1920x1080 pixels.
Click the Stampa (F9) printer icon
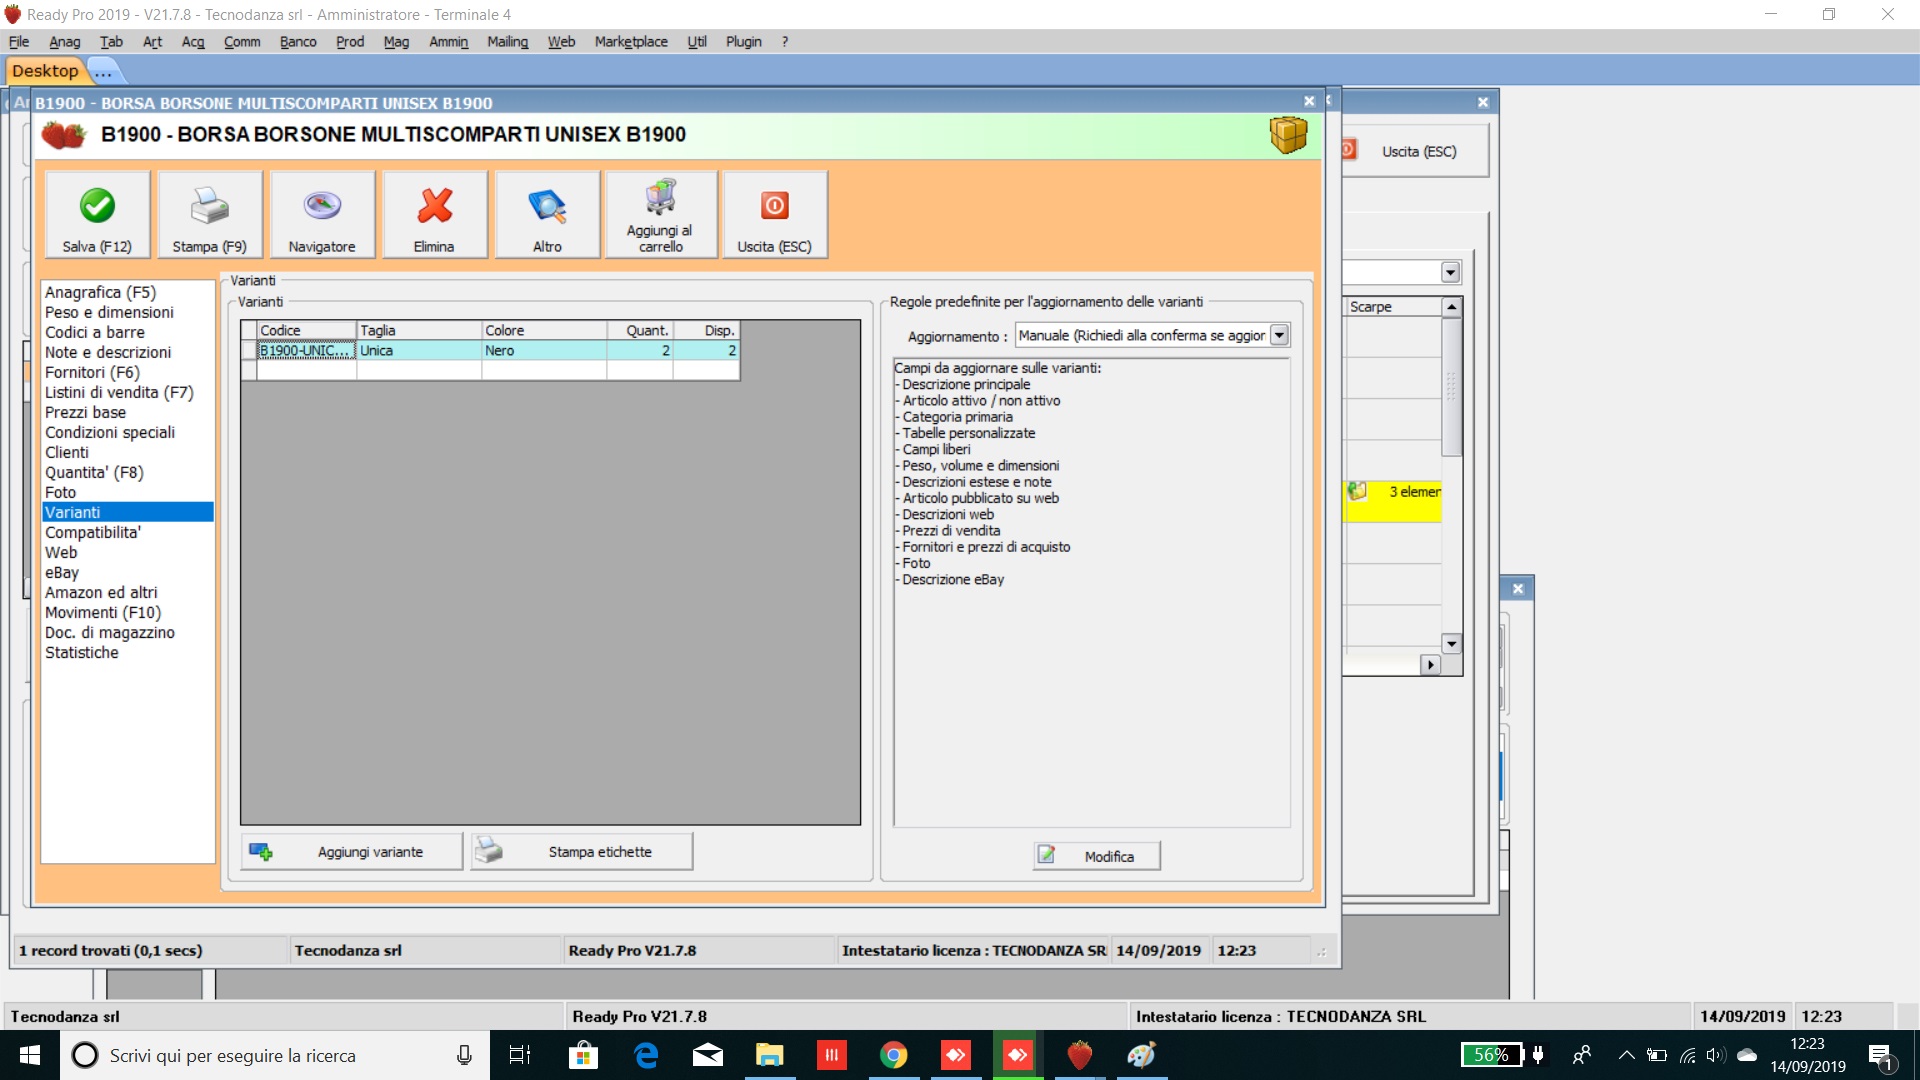tap(209, 206)
